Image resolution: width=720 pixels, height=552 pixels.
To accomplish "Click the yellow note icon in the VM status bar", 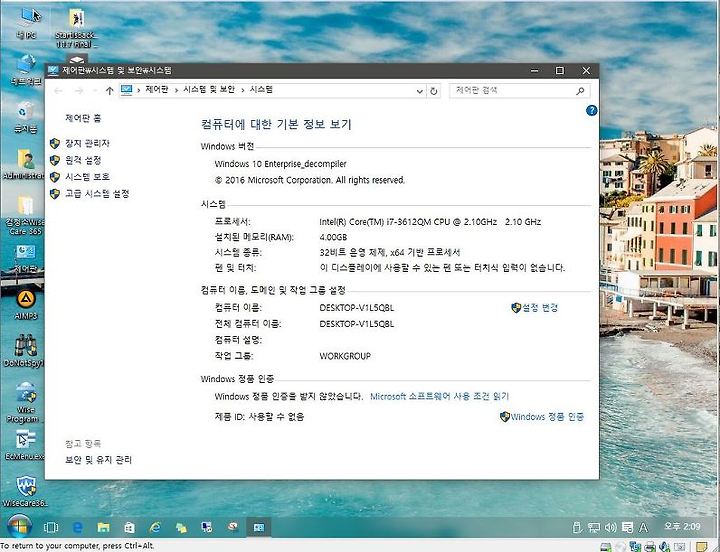I will pyautogui.click(x=701, y=546).
